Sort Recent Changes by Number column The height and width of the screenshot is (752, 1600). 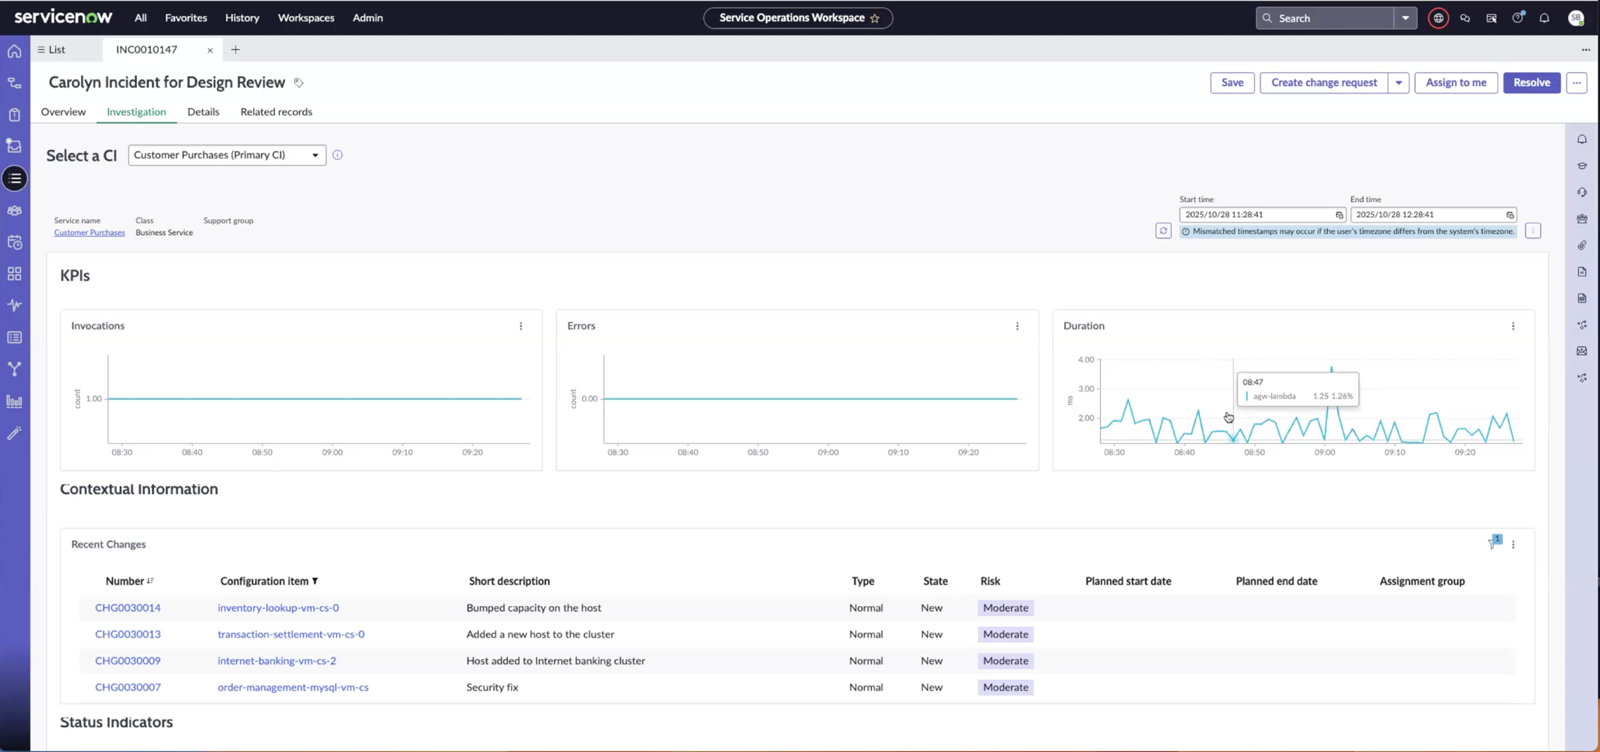[130, 581]
